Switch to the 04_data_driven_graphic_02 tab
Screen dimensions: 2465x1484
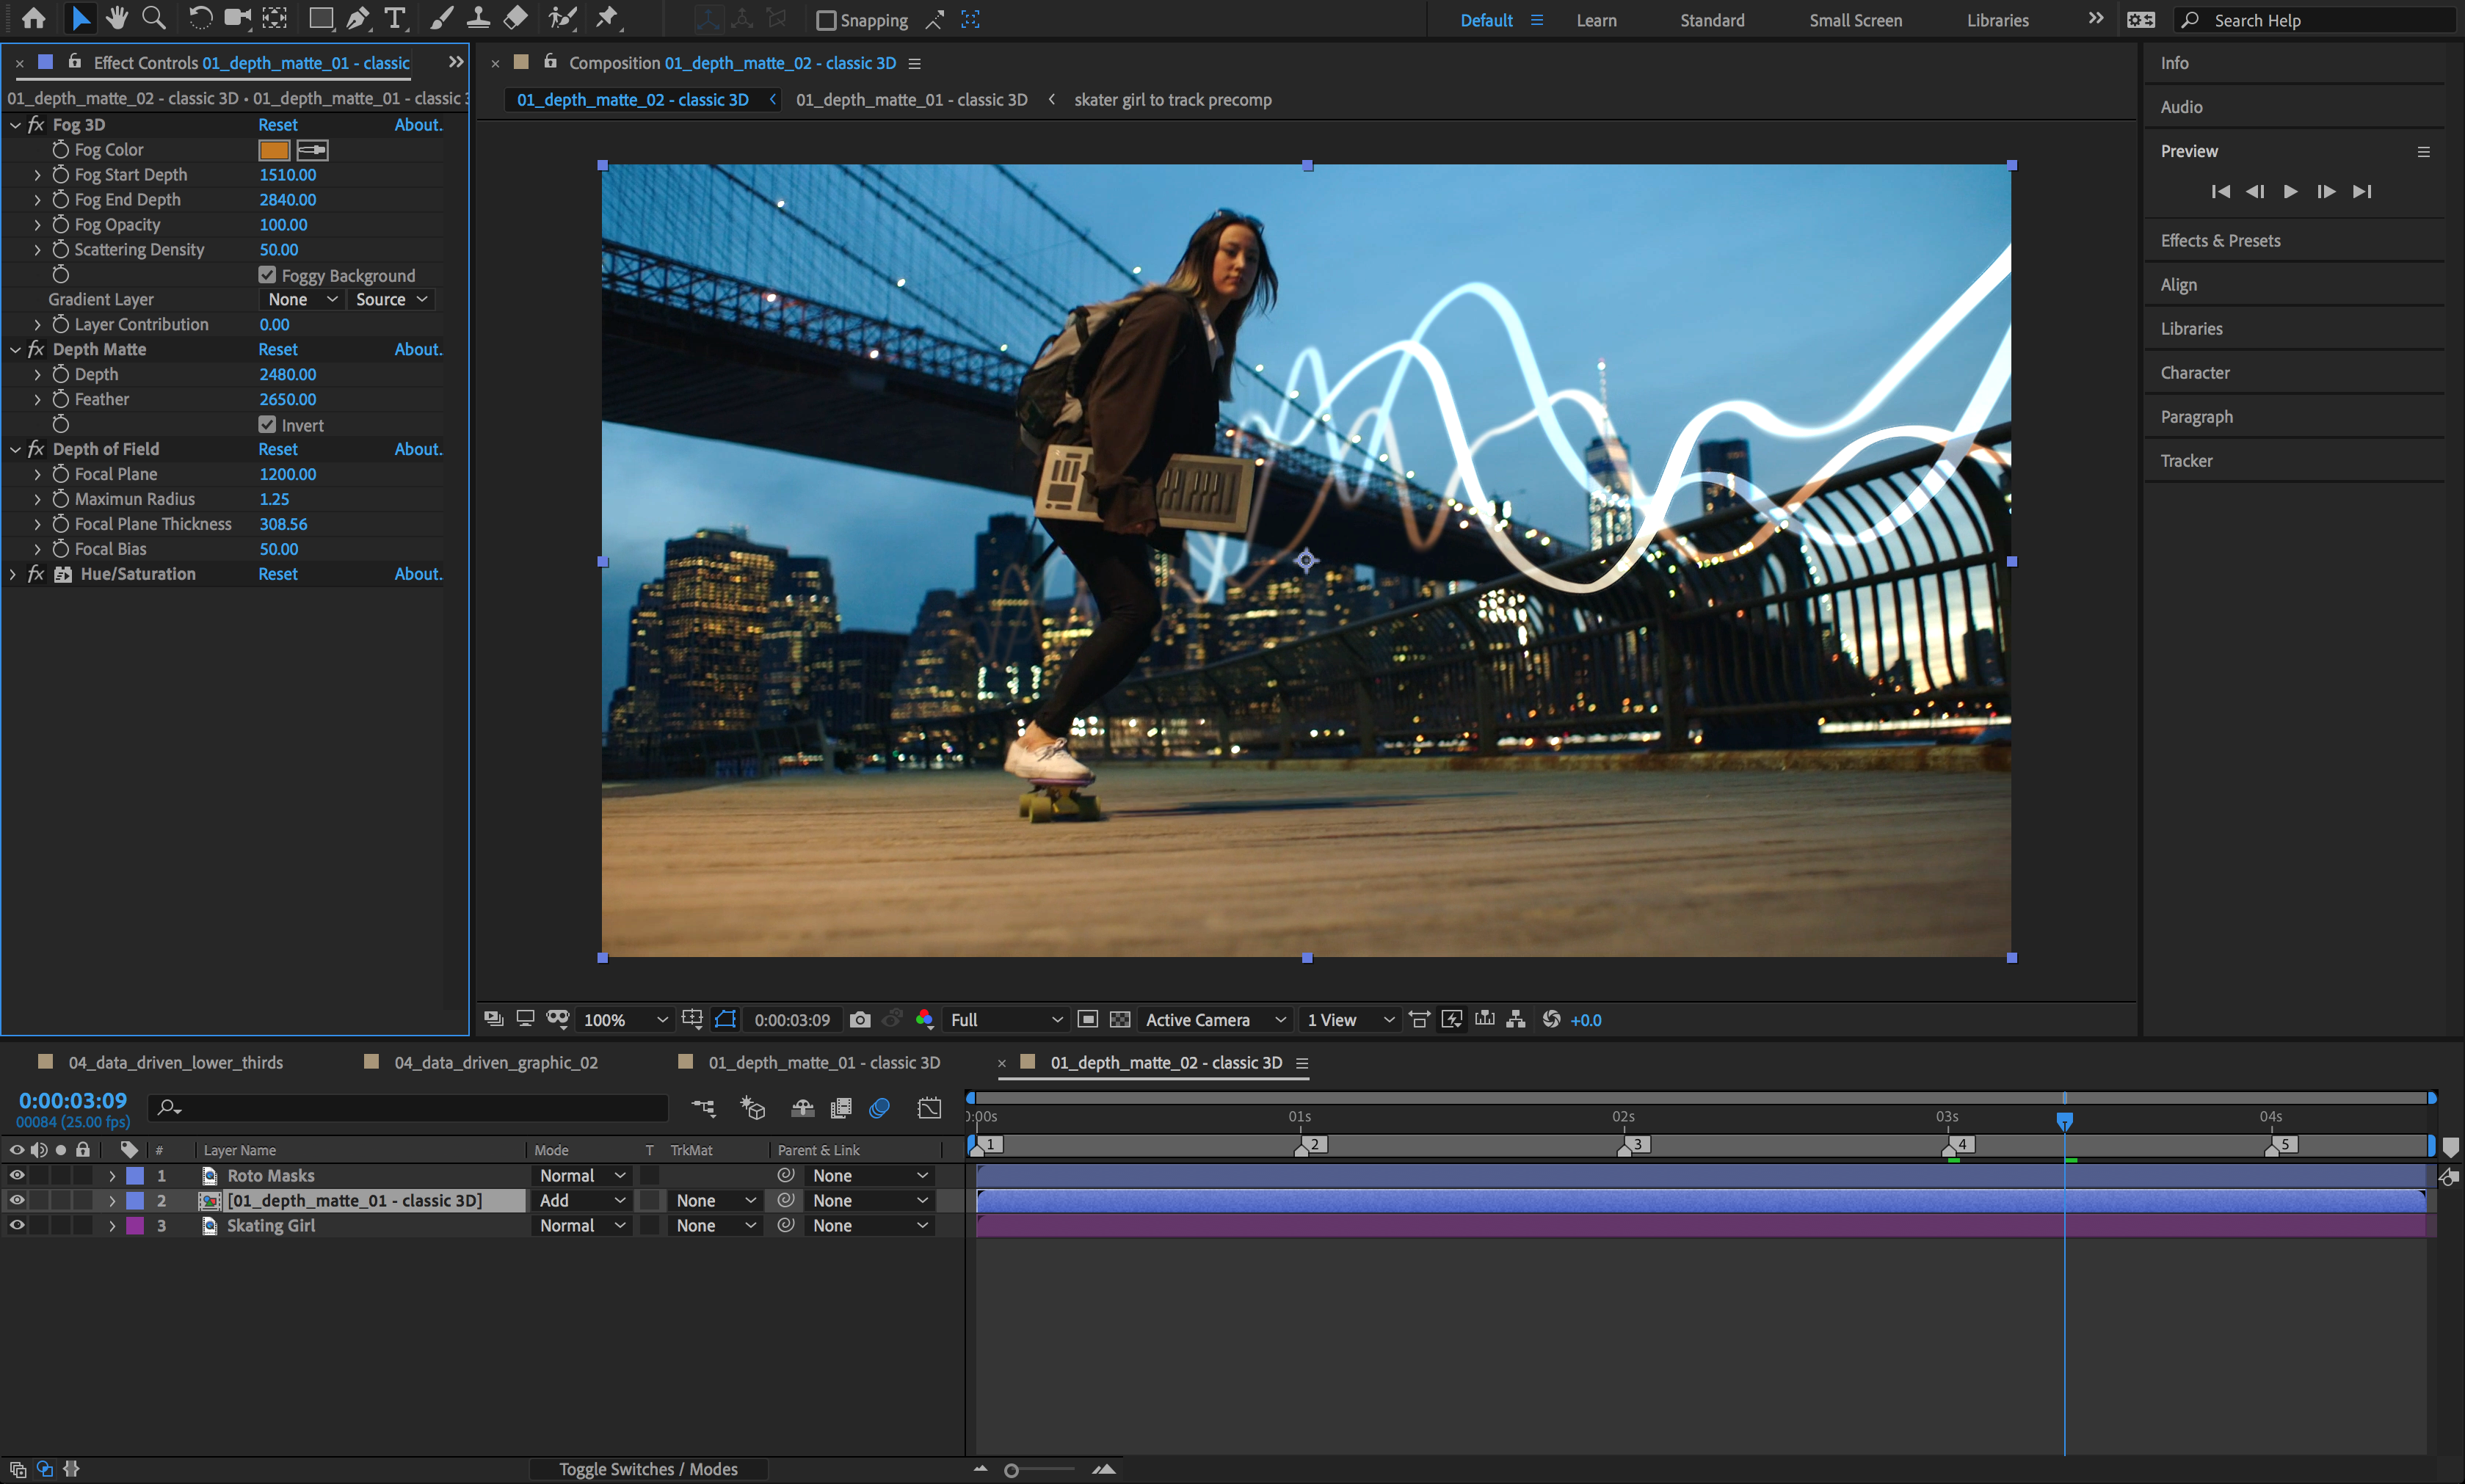[x=495, y=1062]
